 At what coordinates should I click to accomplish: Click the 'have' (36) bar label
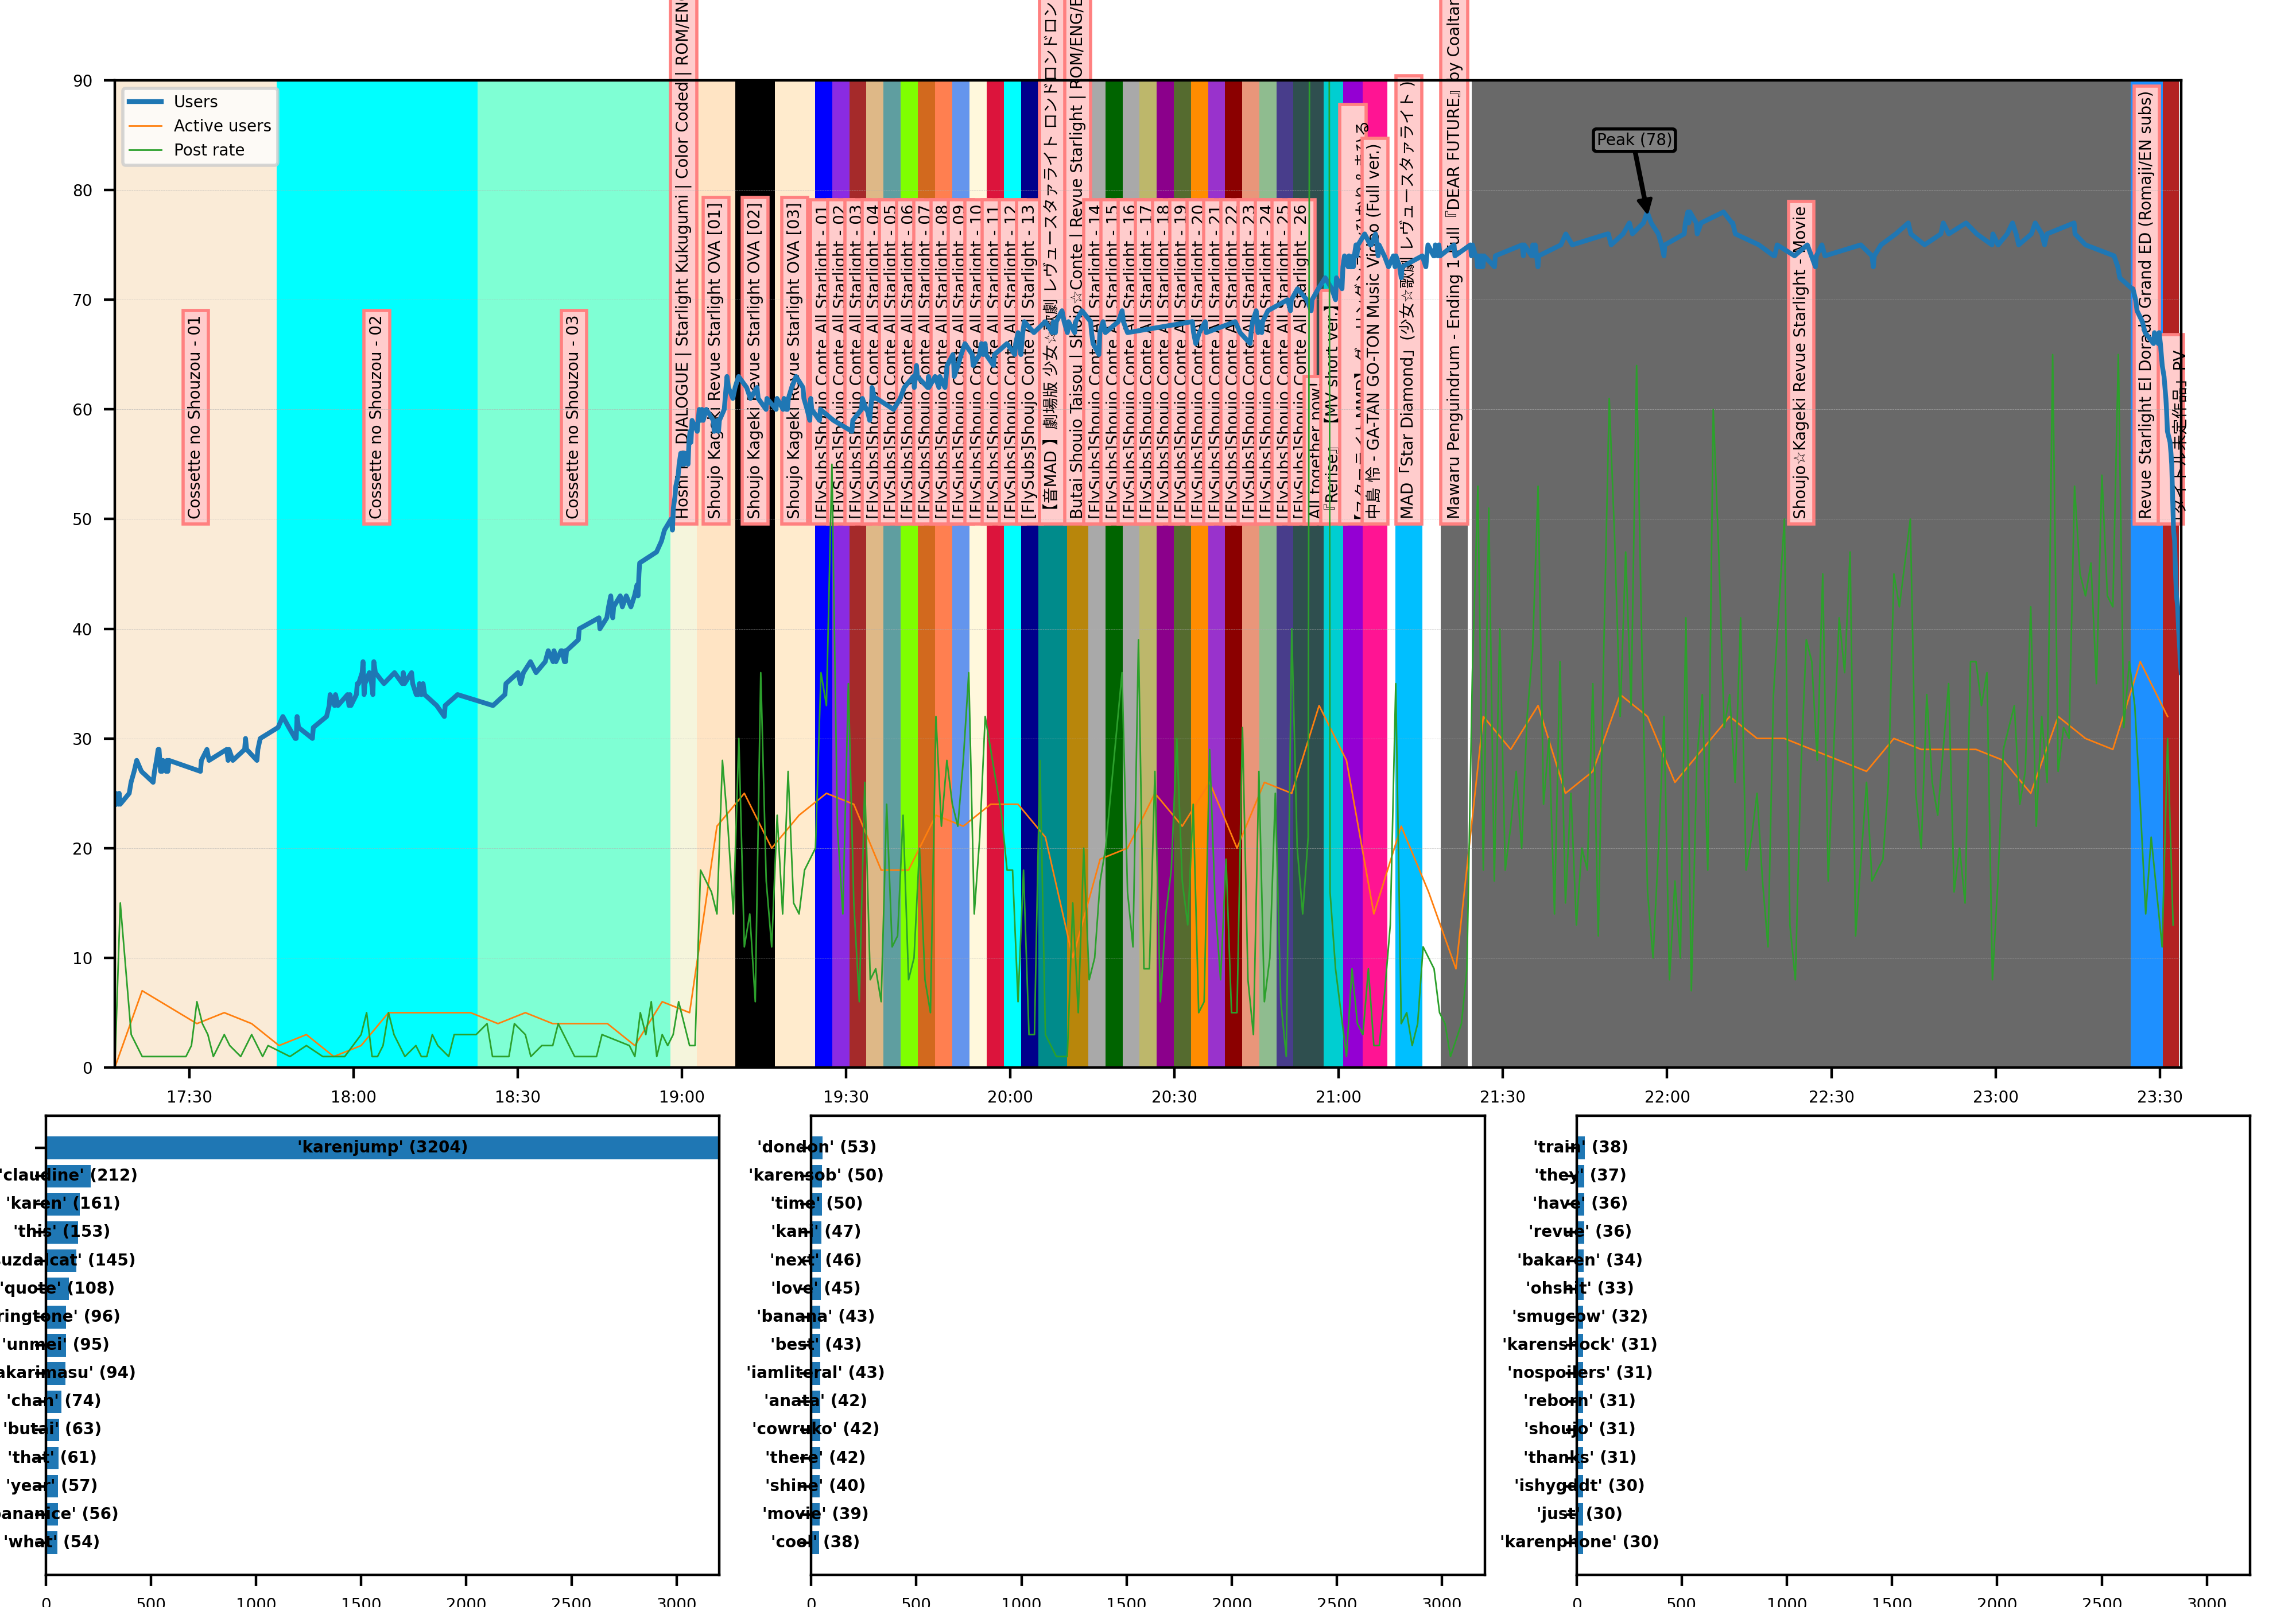pos(1580,1203)
